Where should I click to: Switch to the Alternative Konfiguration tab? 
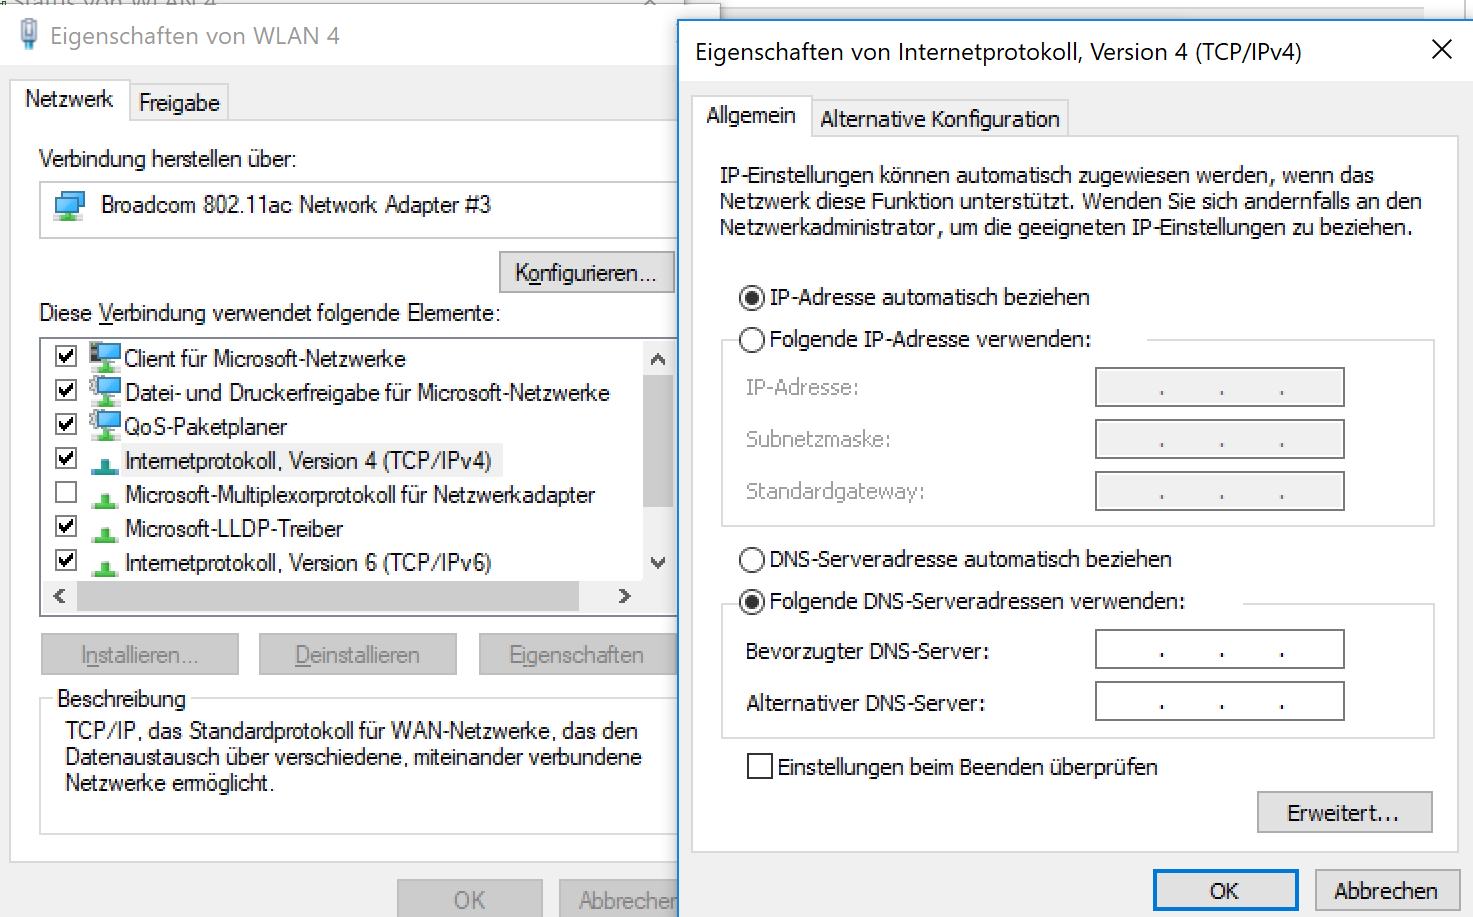point(939,119)
